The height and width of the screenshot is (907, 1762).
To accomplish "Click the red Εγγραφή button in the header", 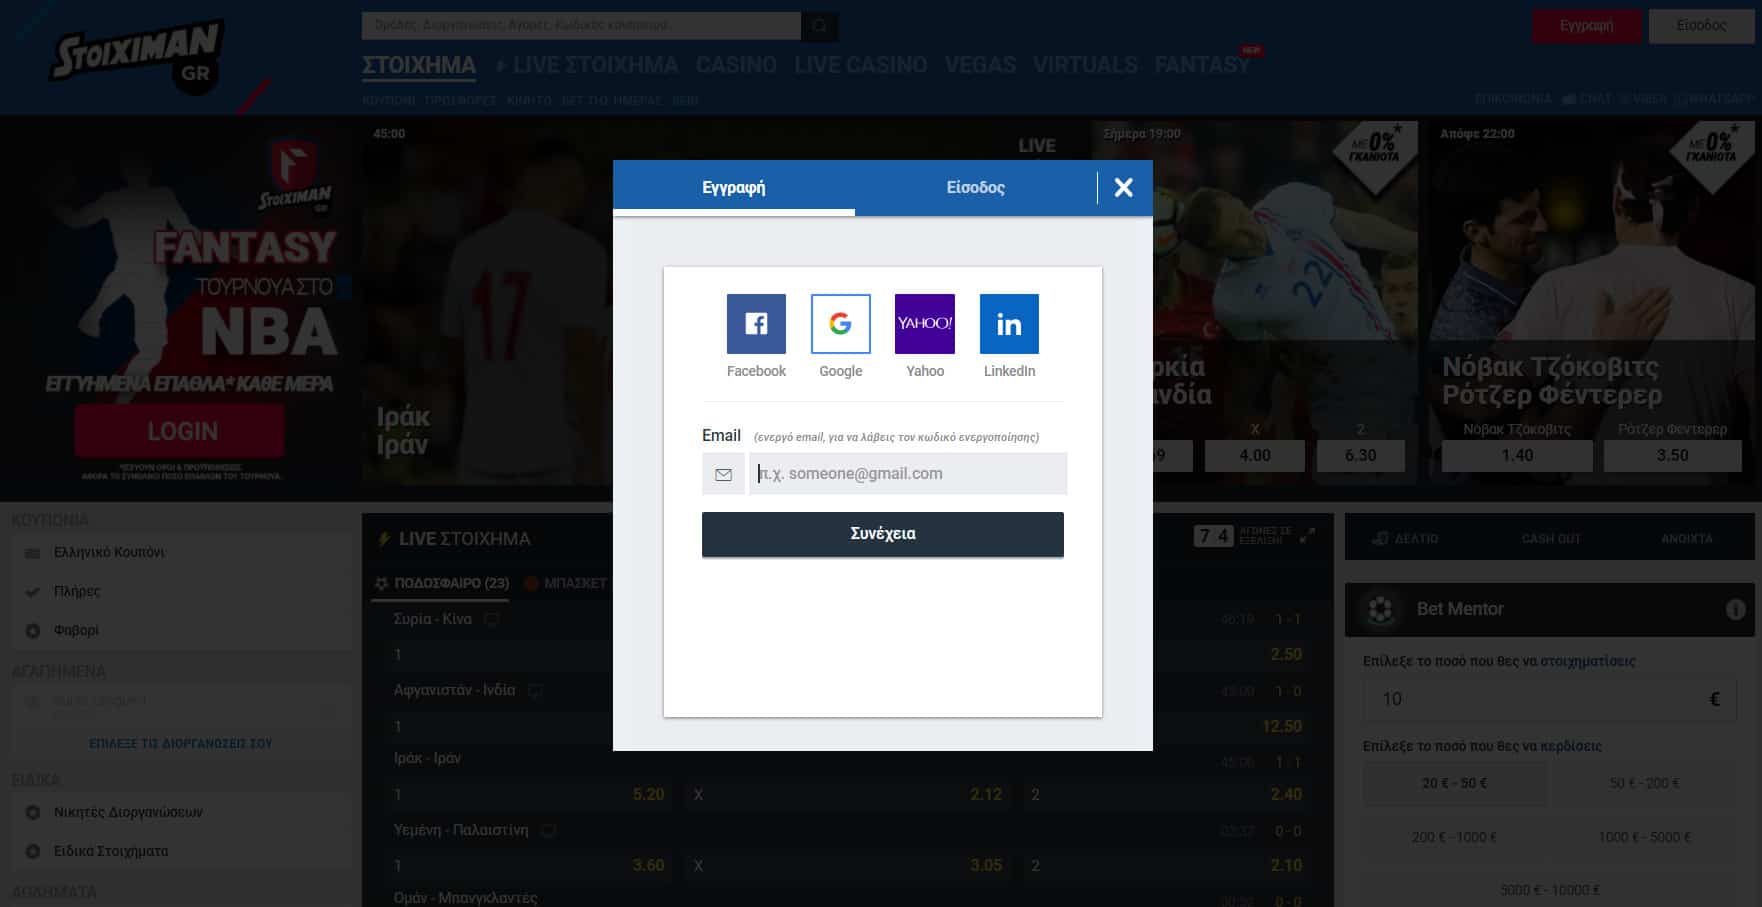I will coord(1587,26).
